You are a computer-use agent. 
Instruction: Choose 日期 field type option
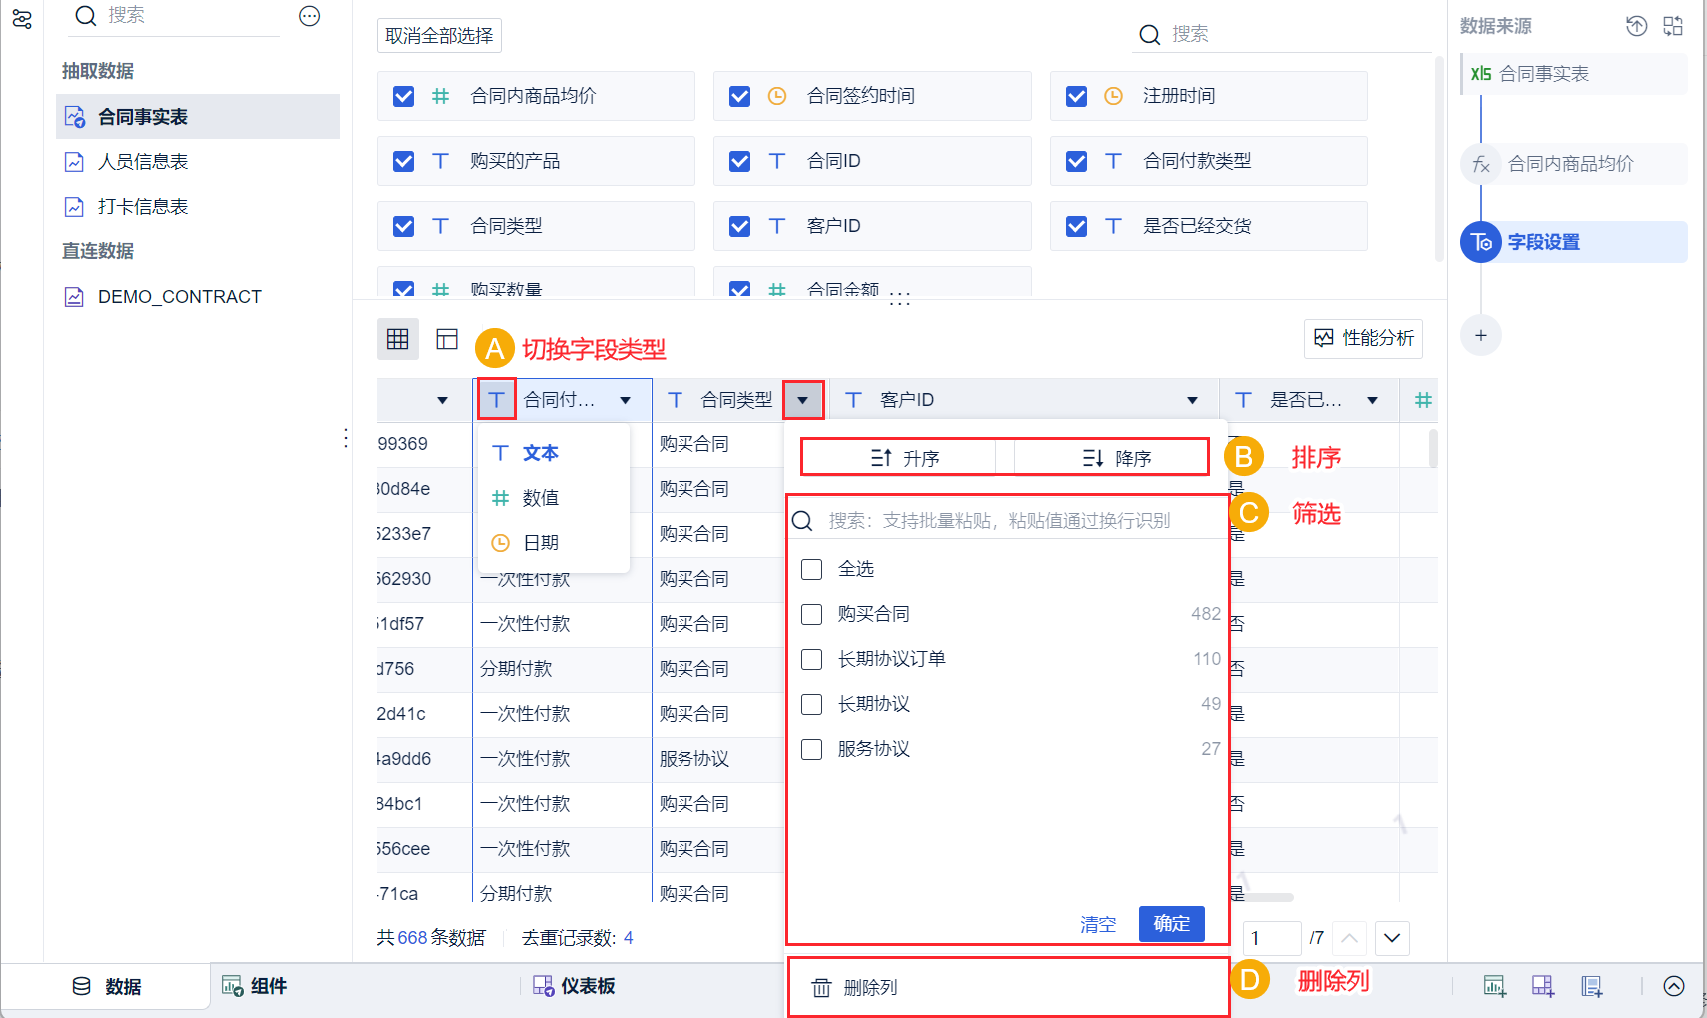[555, 543]
